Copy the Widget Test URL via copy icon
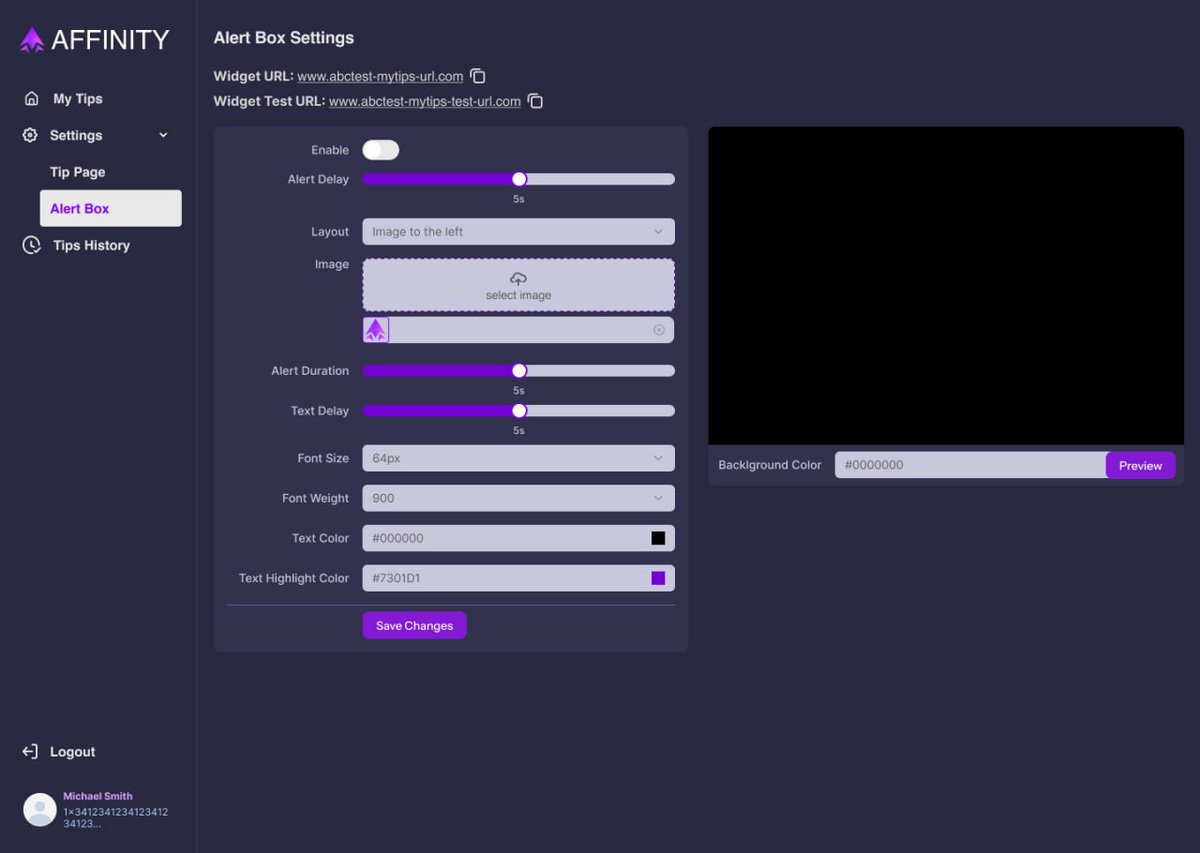Viewport: 1200px width, 853px height. click(535, 100)
